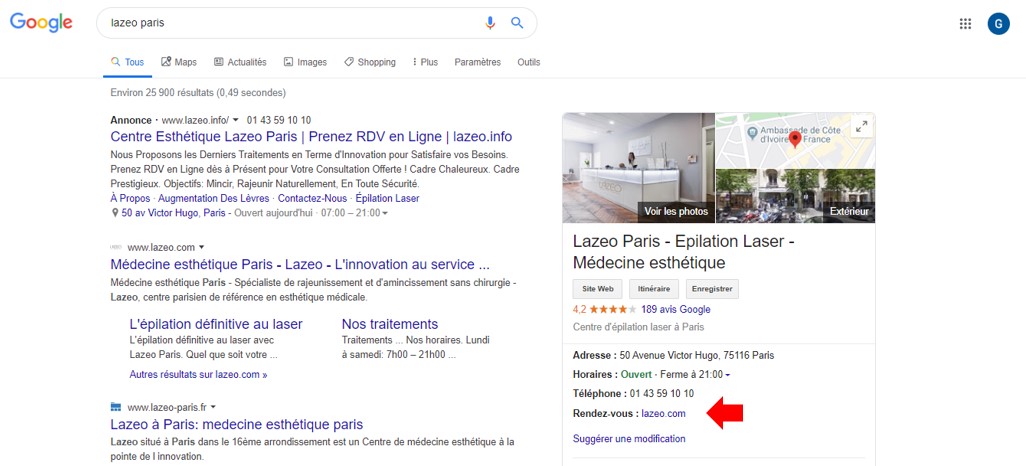Open the Extérieur street photo

(x=795, y=196)
